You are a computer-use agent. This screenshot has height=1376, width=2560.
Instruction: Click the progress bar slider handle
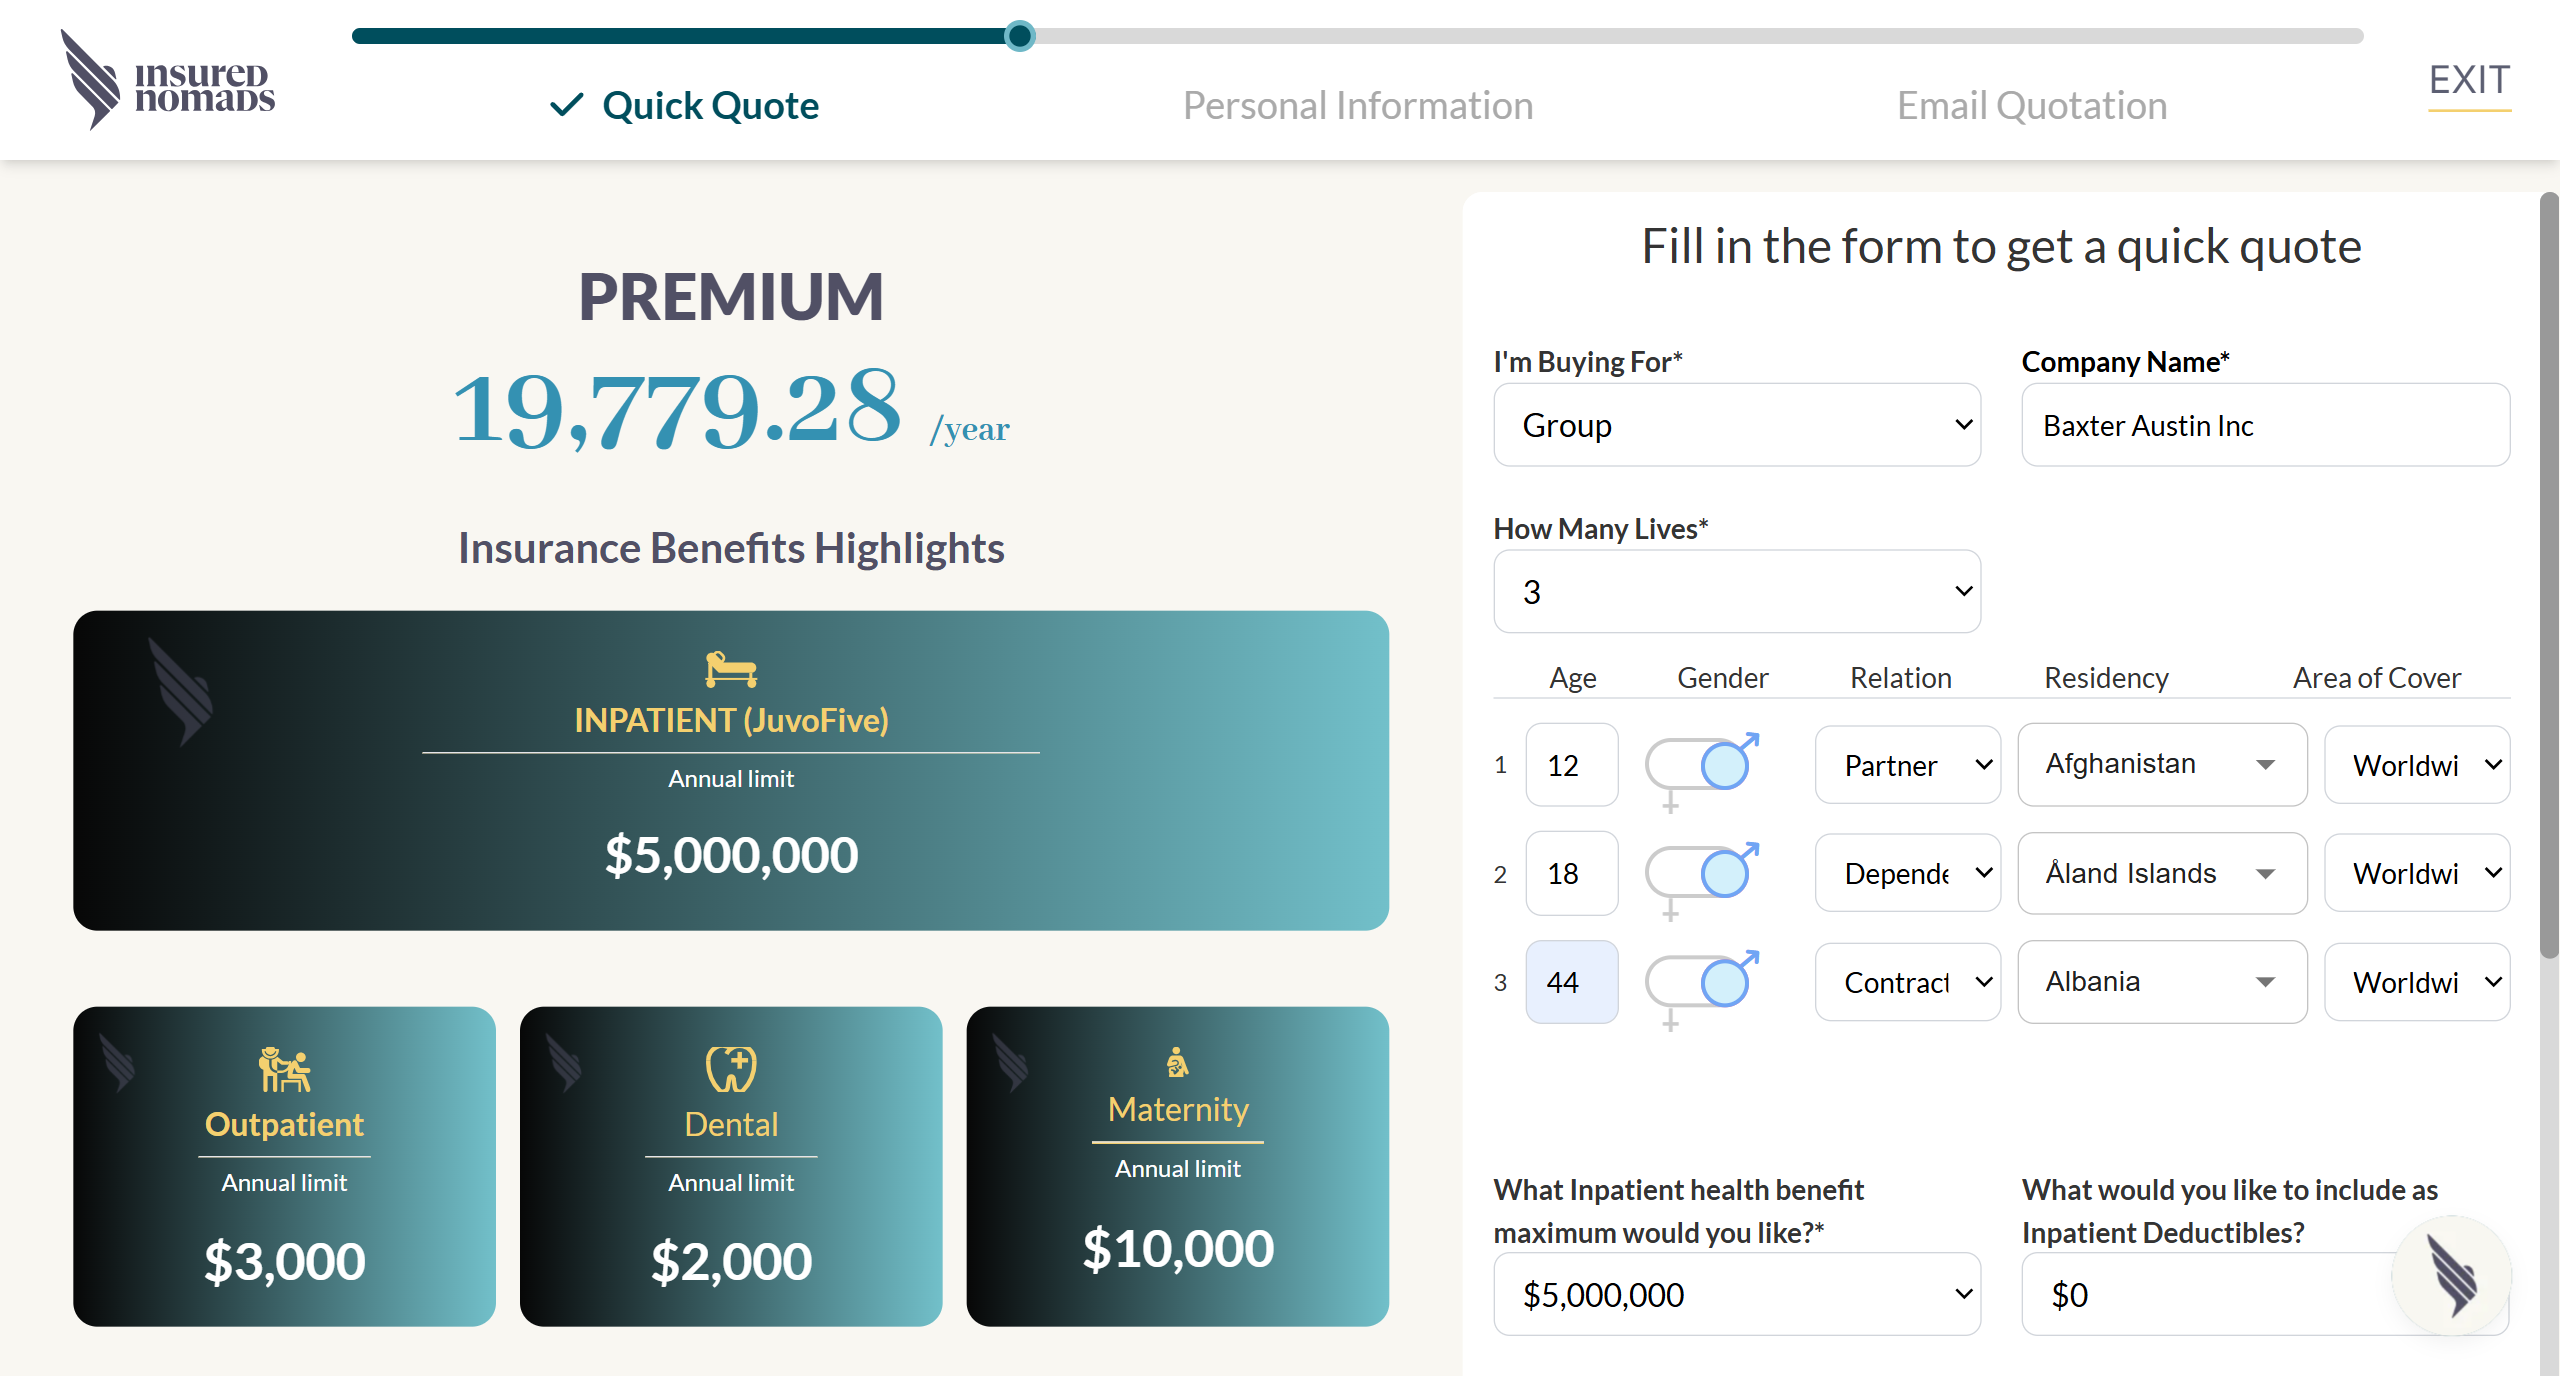click(1019, 36)
